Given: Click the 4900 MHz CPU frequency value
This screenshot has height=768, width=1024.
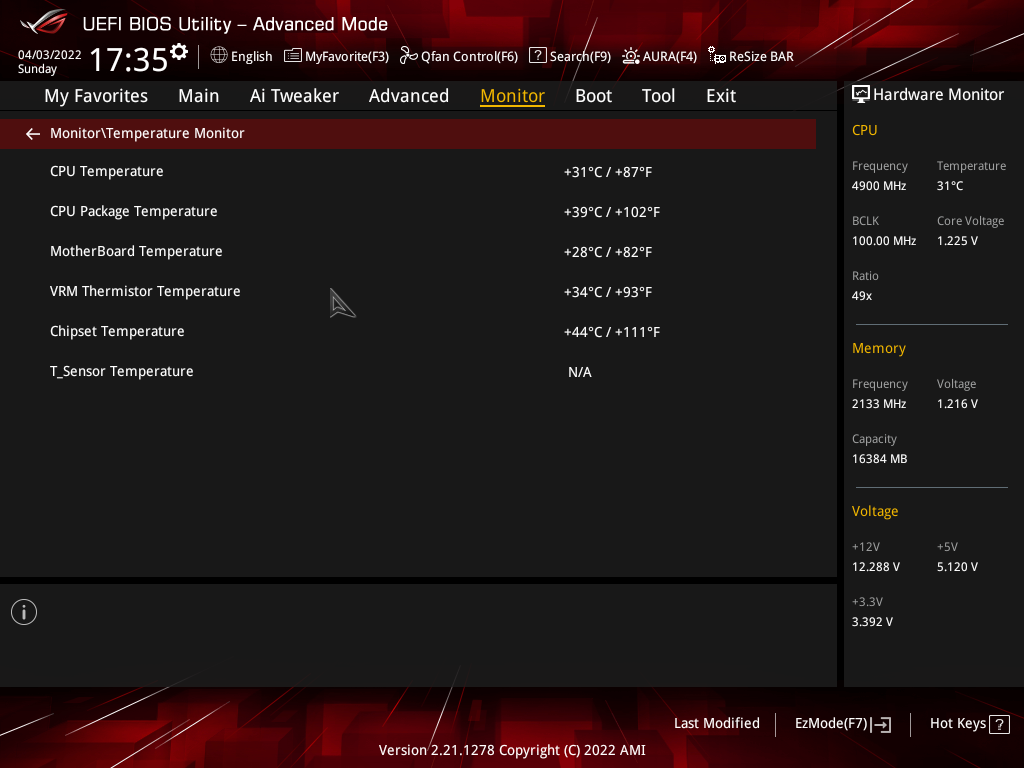Looking at the screenshot, I should (879, 186).
